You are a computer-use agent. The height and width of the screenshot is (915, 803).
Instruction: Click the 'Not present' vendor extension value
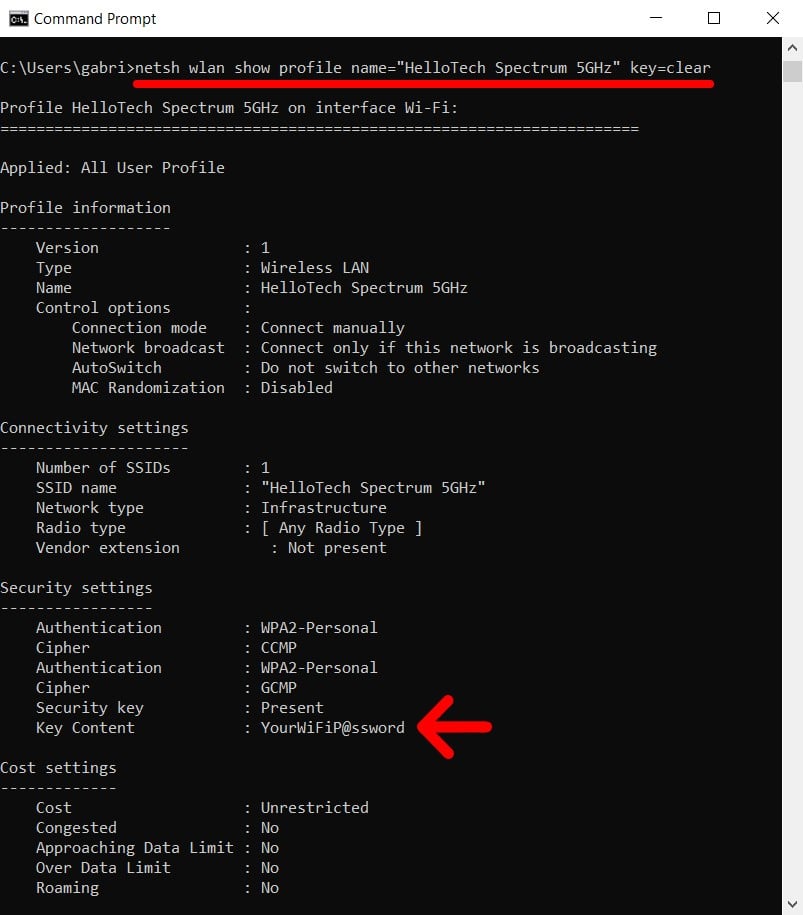(337, 548)
